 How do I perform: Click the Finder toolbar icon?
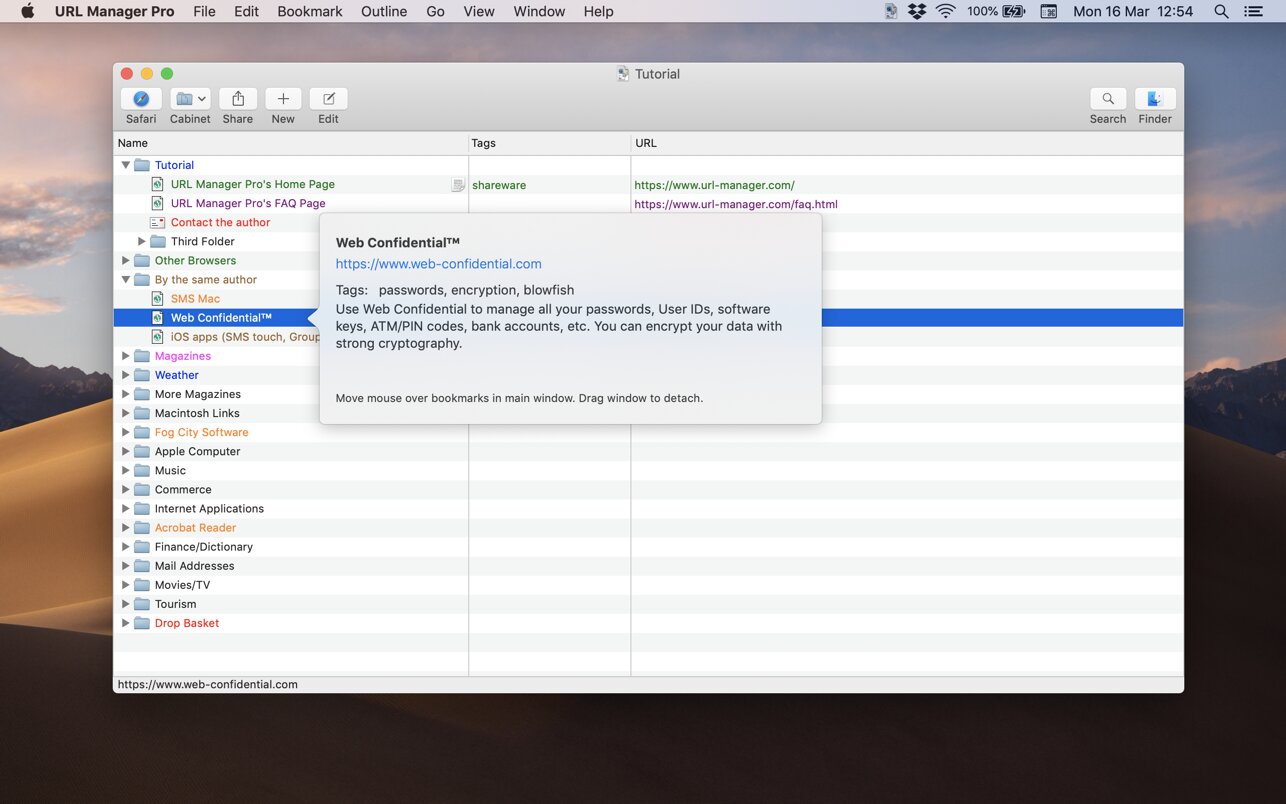click(x=1154, y=99)
